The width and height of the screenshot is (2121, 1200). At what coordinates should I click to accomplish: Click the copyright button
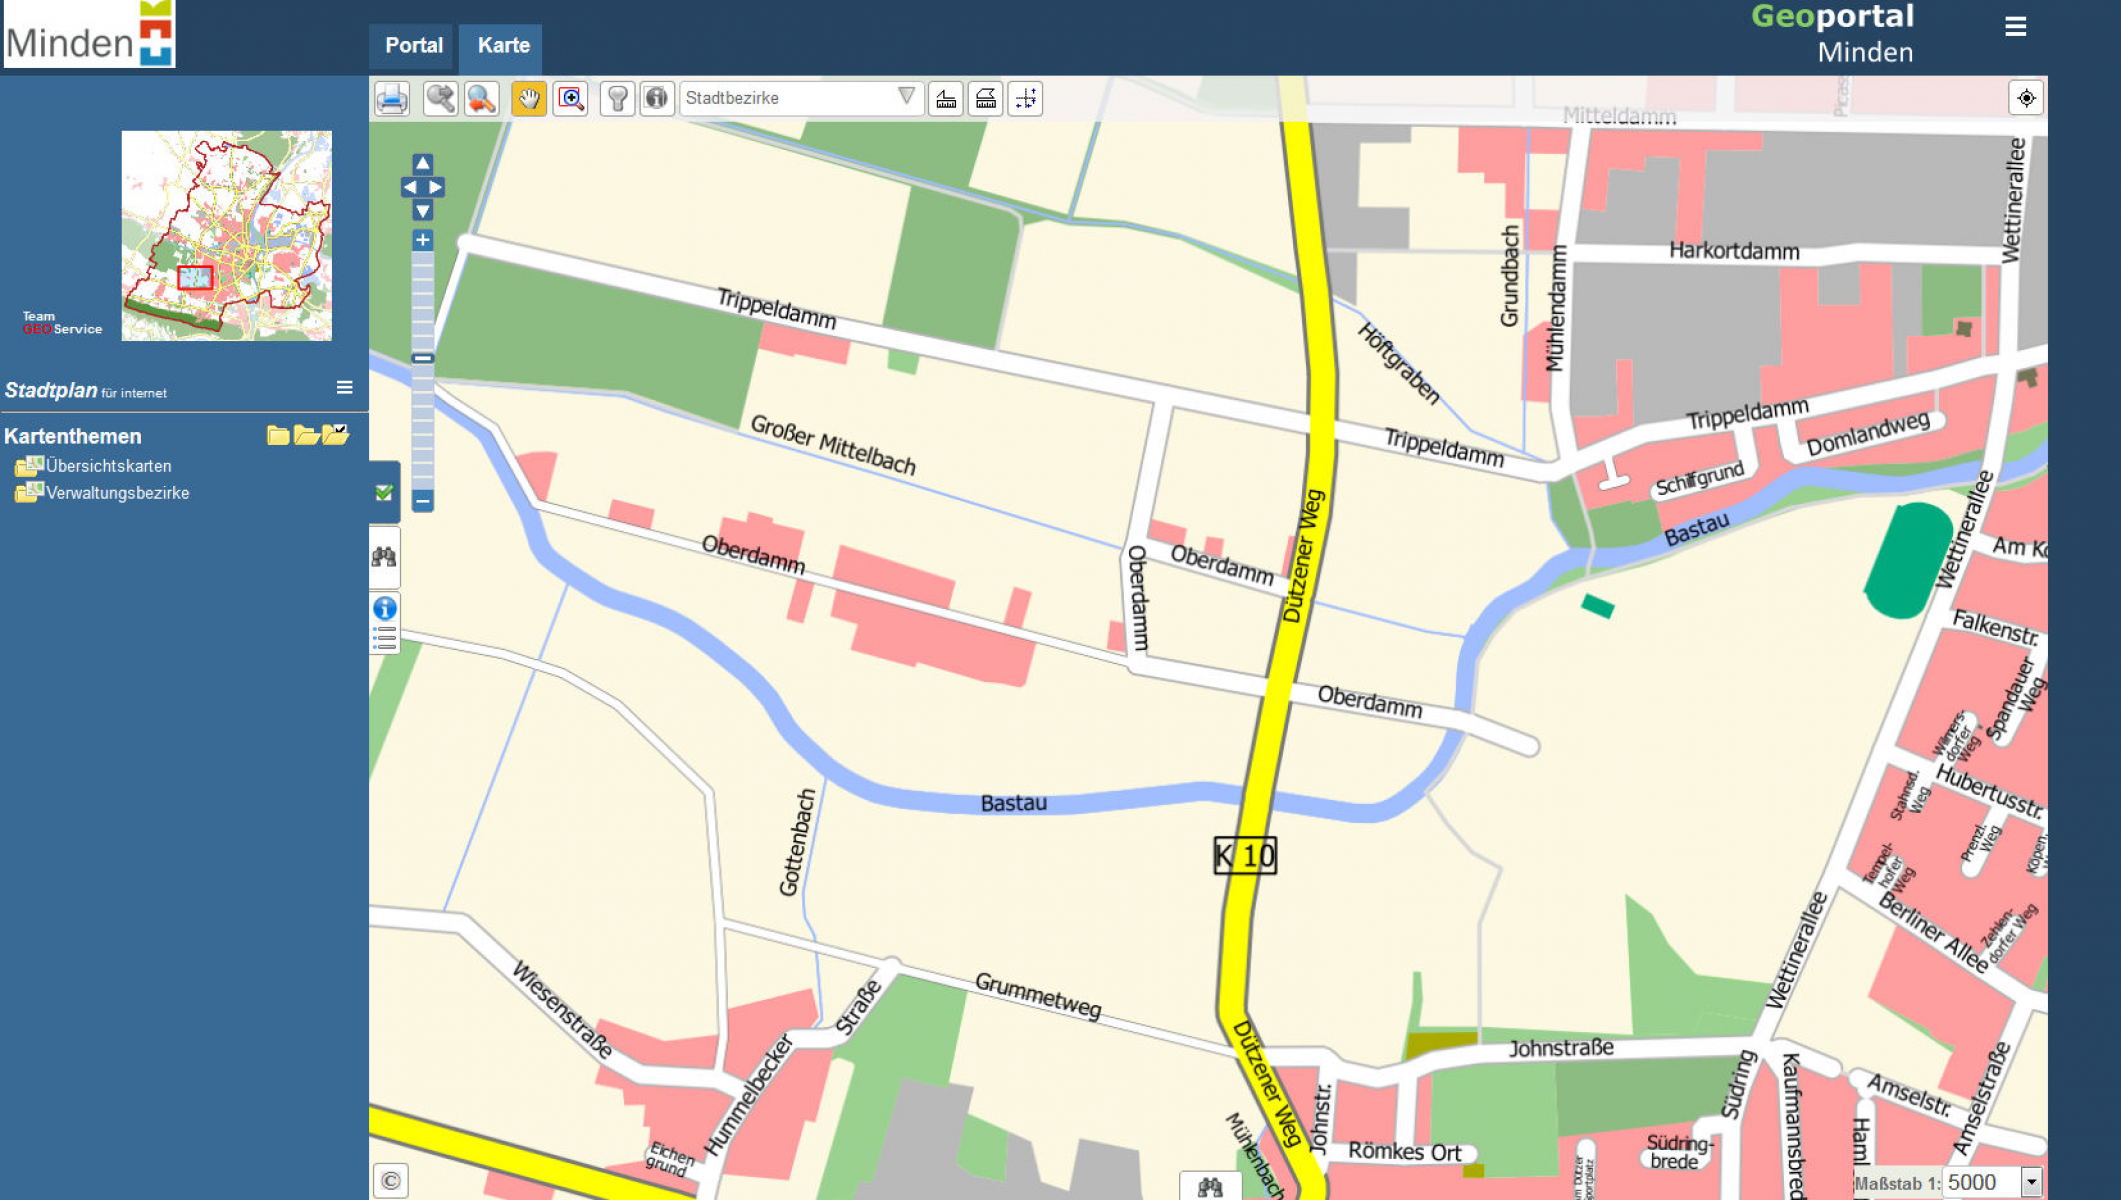click(x=391, y=1181)
